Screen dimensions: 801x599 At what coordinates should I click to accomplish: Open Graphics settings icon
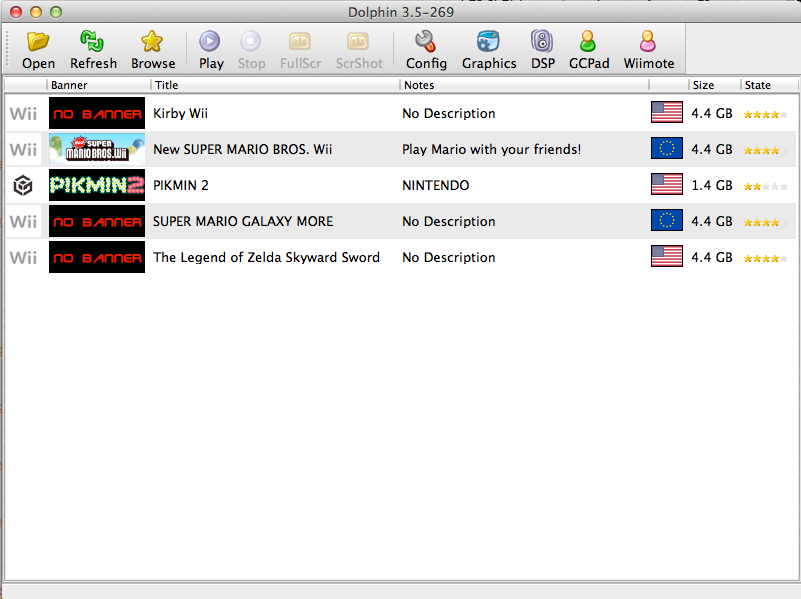click(x=488, y=41)
